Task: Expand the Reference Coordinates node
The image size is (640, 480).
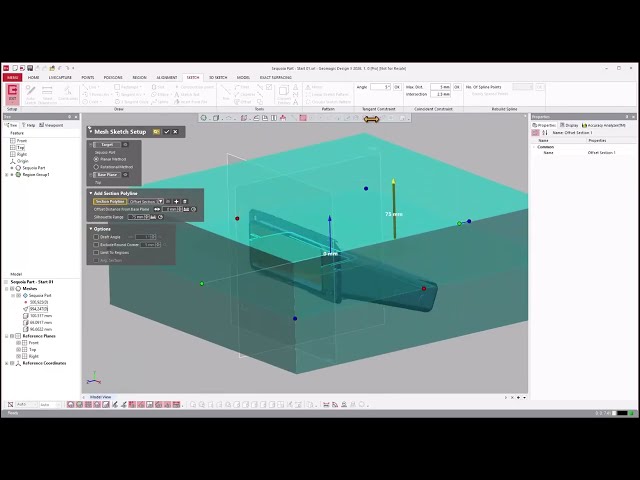Action: click(x=7, y=363)
